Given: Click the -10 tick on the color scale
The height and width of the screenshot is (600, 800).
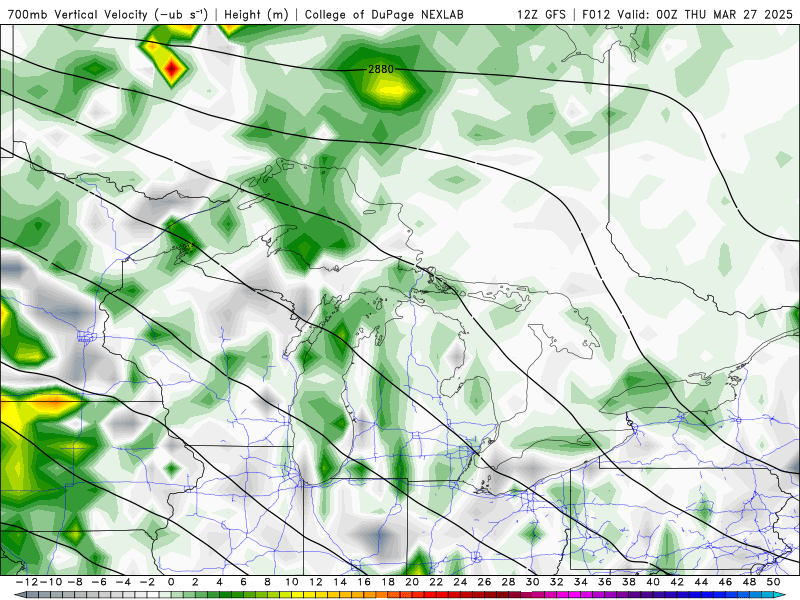Looking at the screenshot, I should tap(50, 582).
